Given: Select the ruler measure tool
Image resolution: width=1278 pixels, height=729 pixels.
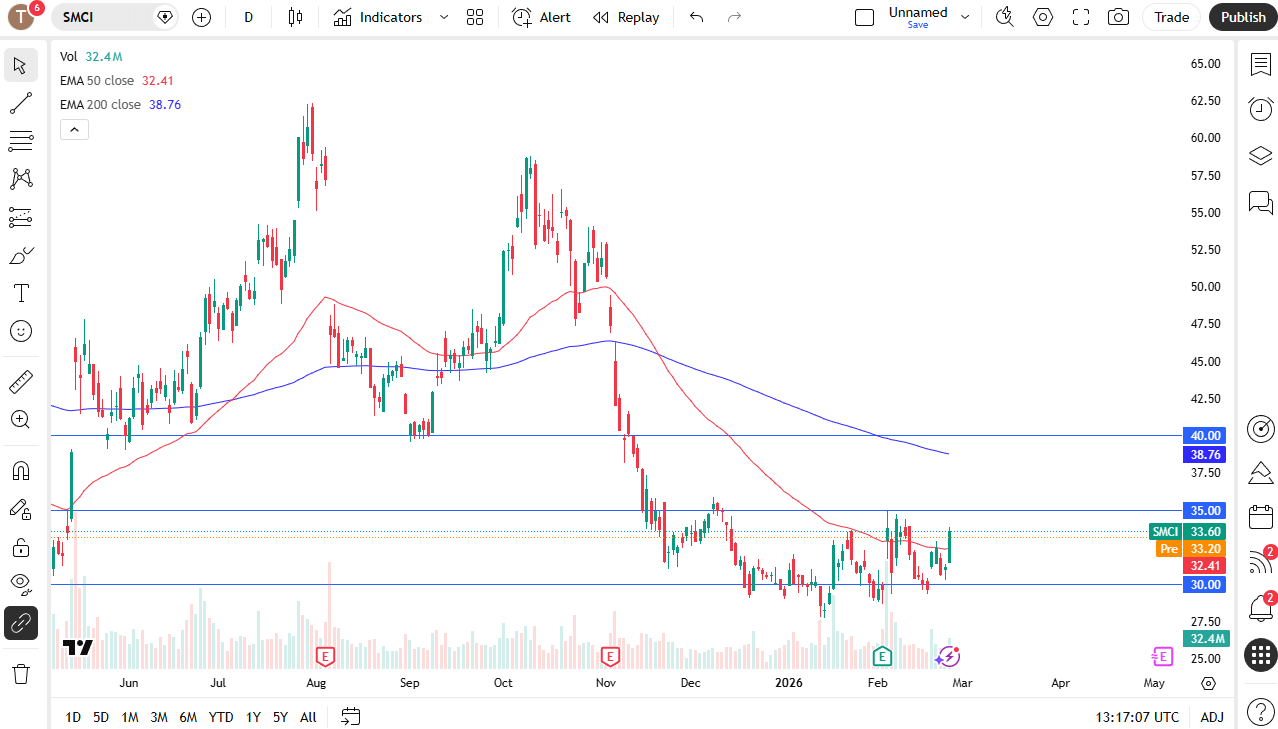Looking at the screenshot, I should pyautogui.click(x=20, y=381).
